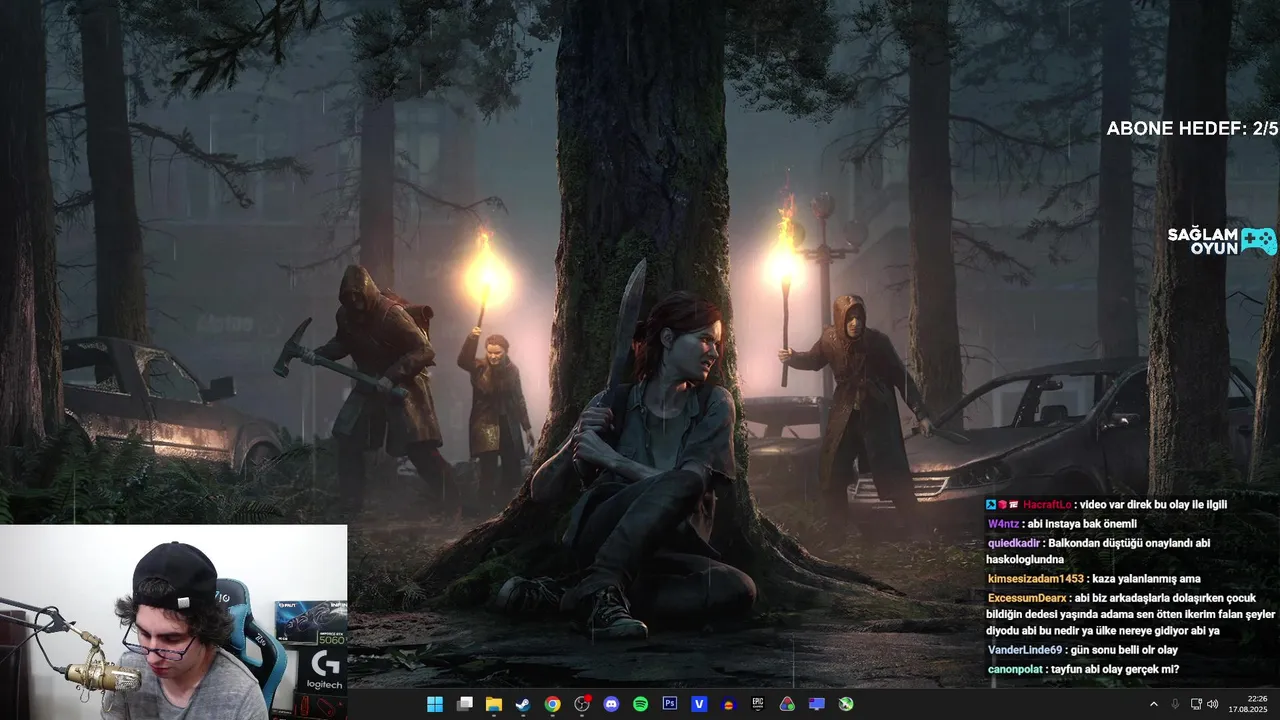Select chat username kimsesizadam1453
The image size is (1280, 720).
point(1036,579)
